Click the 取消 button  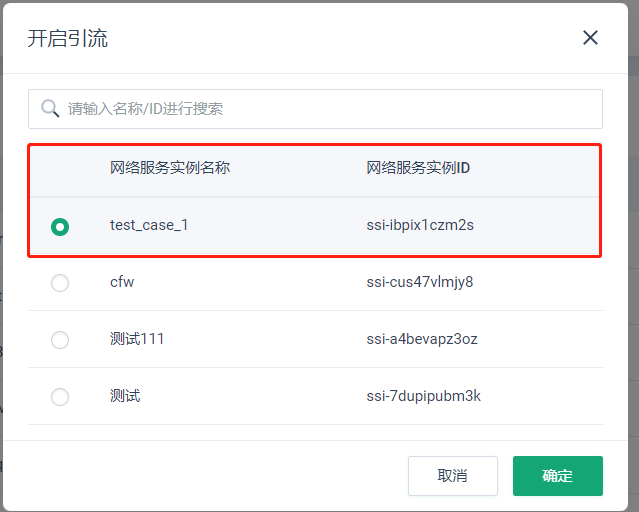click(453, 476)
